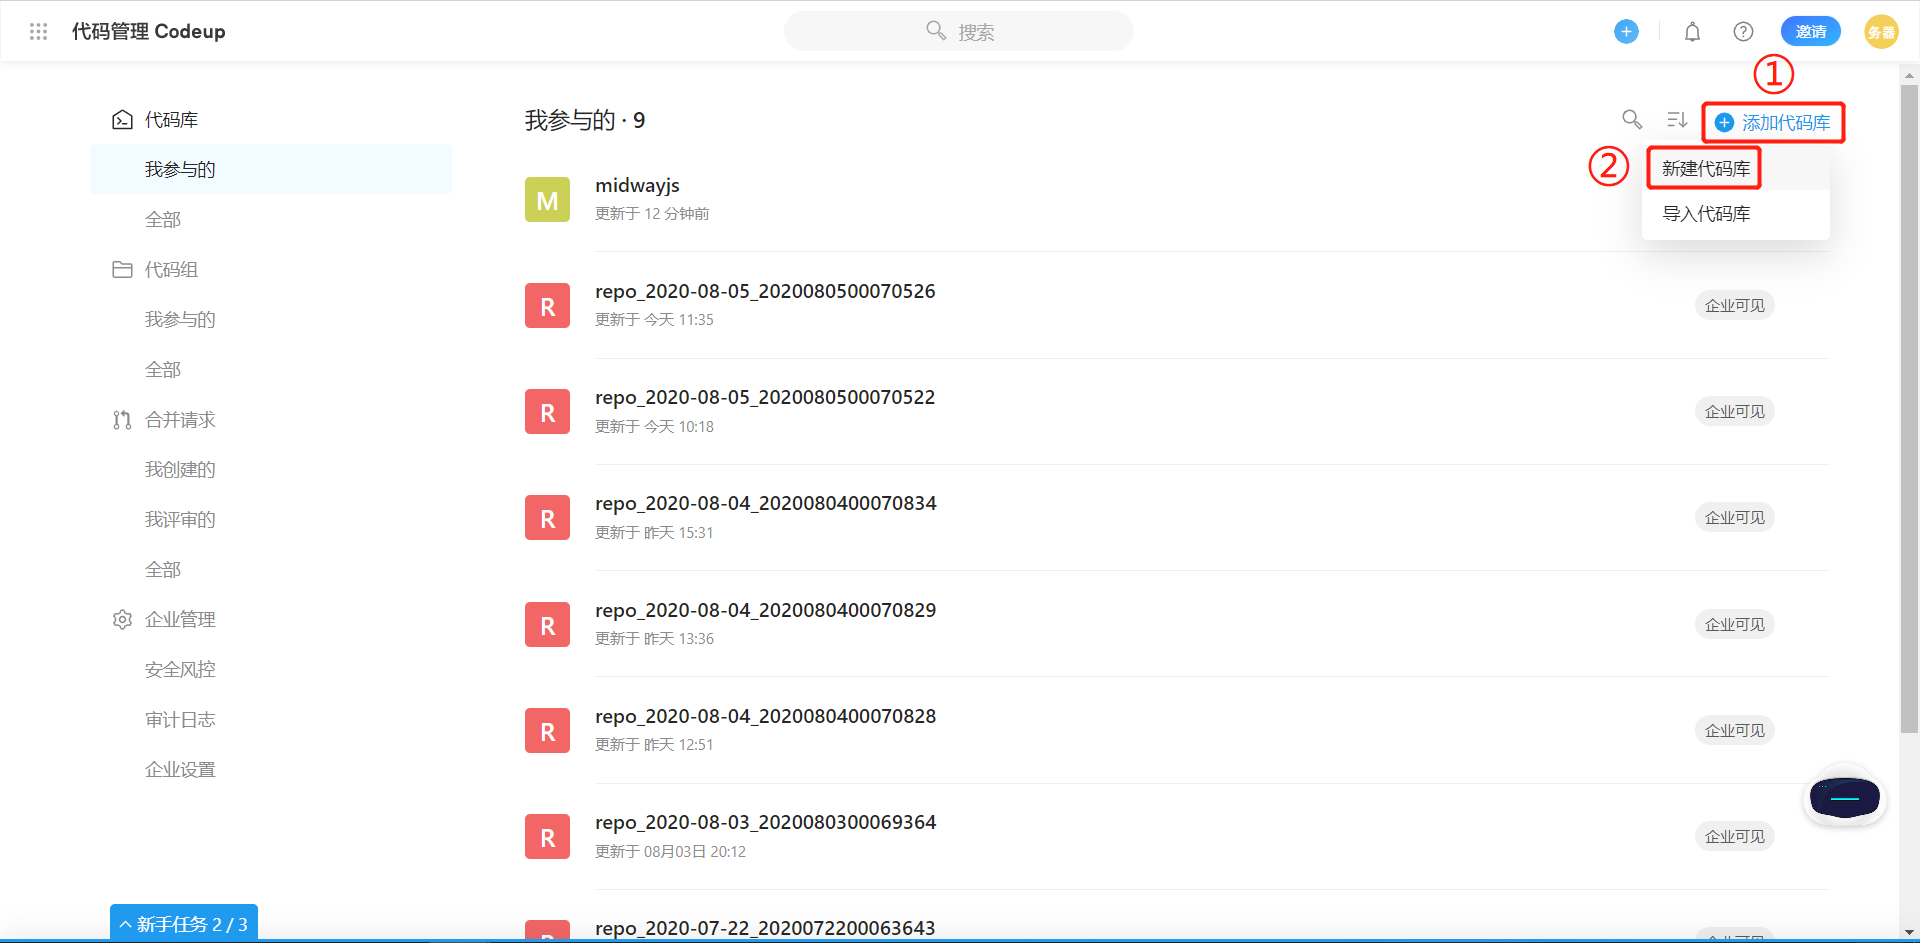Screen dimensions: 1920x943
Task: Select 新建代码库 from the dropdown menu
Action: (1705, 168)
